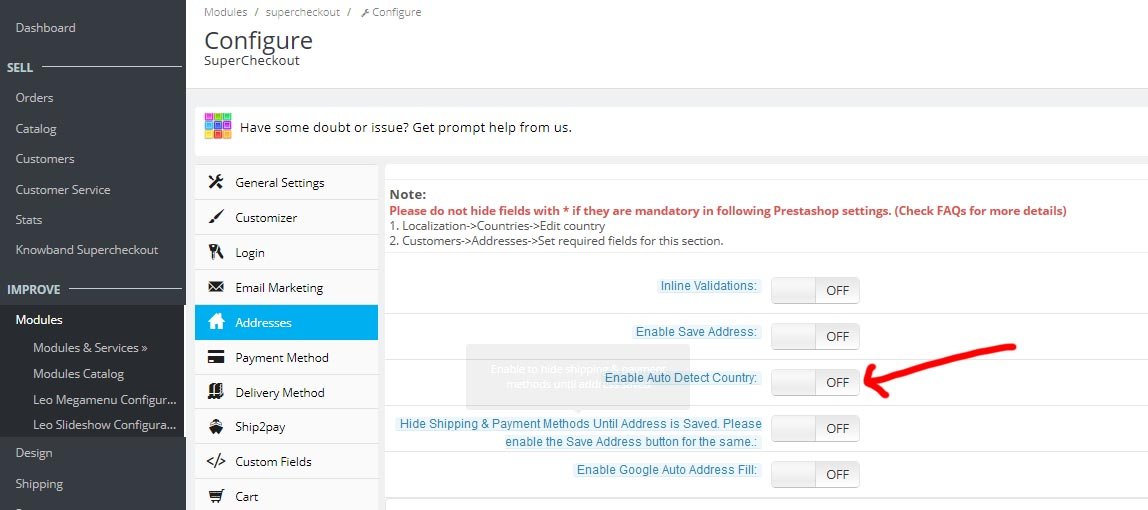Click the General Settings wrench icon

pos(215,183)
